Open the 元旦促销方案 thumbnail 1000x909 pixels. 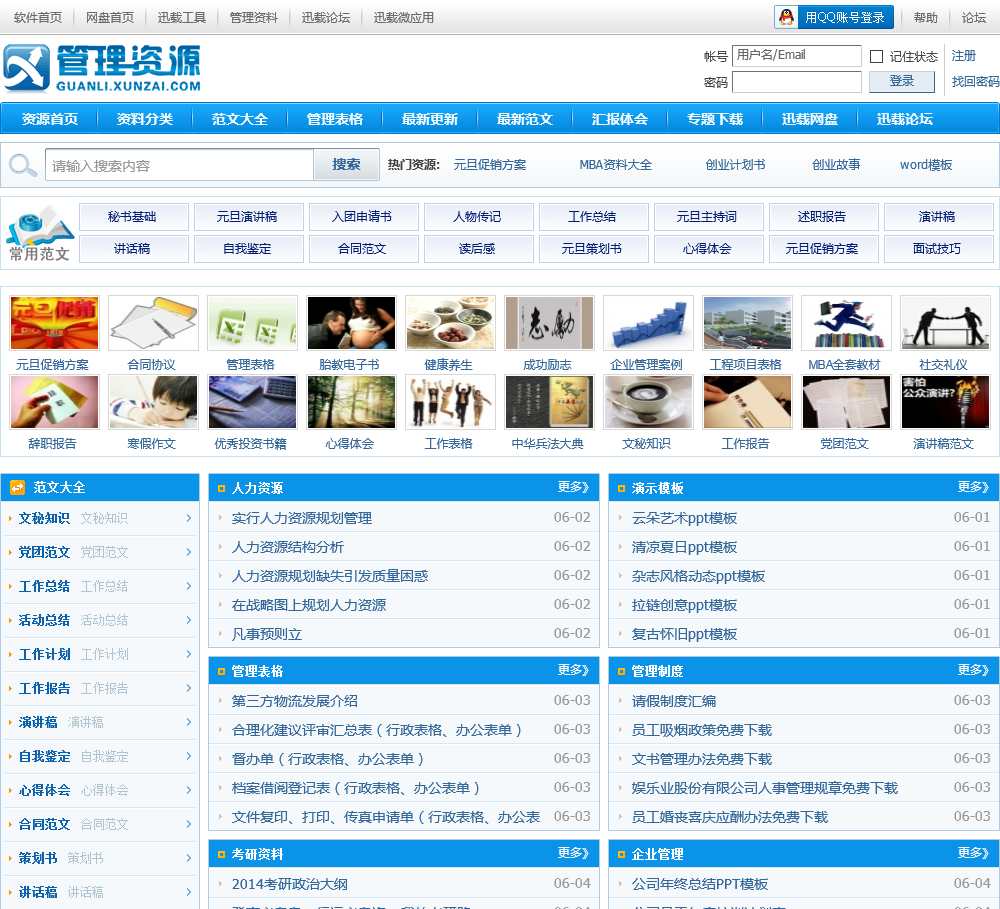54,323
